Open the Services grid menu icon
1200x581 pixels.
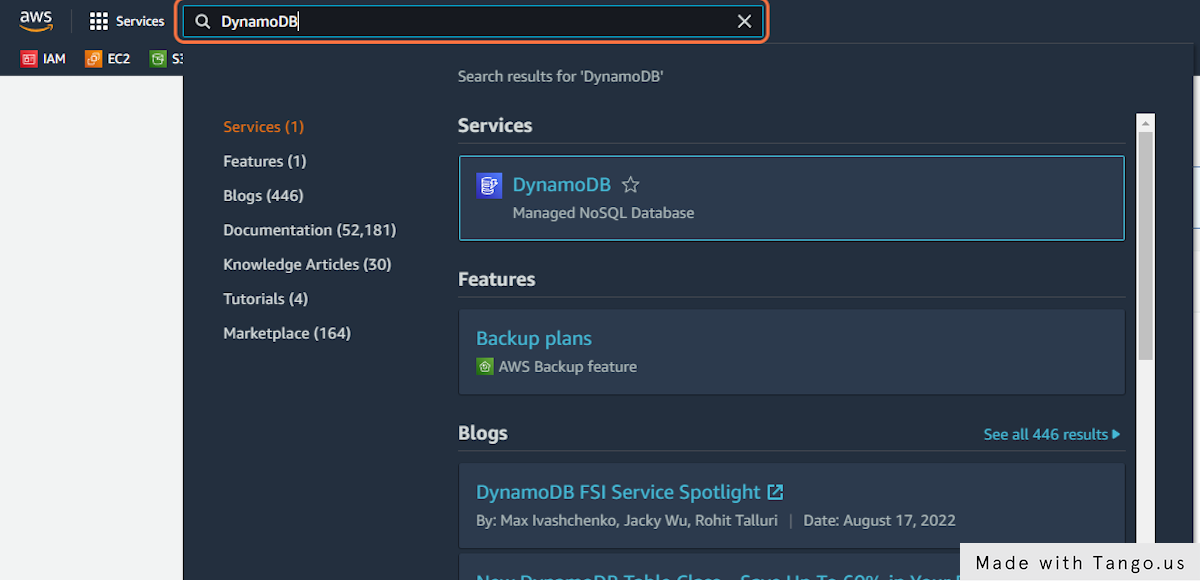[x=98, y=21]
